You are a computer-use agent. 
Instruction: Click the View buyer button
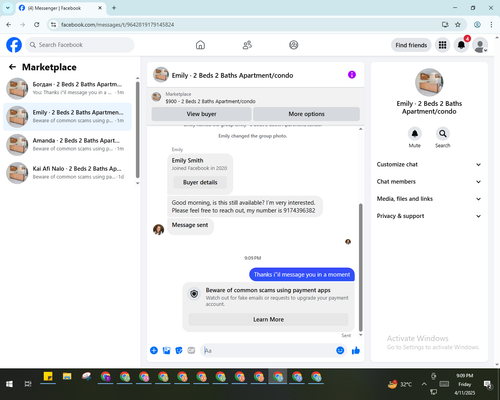pyautogui.click(x=201, y=114)
